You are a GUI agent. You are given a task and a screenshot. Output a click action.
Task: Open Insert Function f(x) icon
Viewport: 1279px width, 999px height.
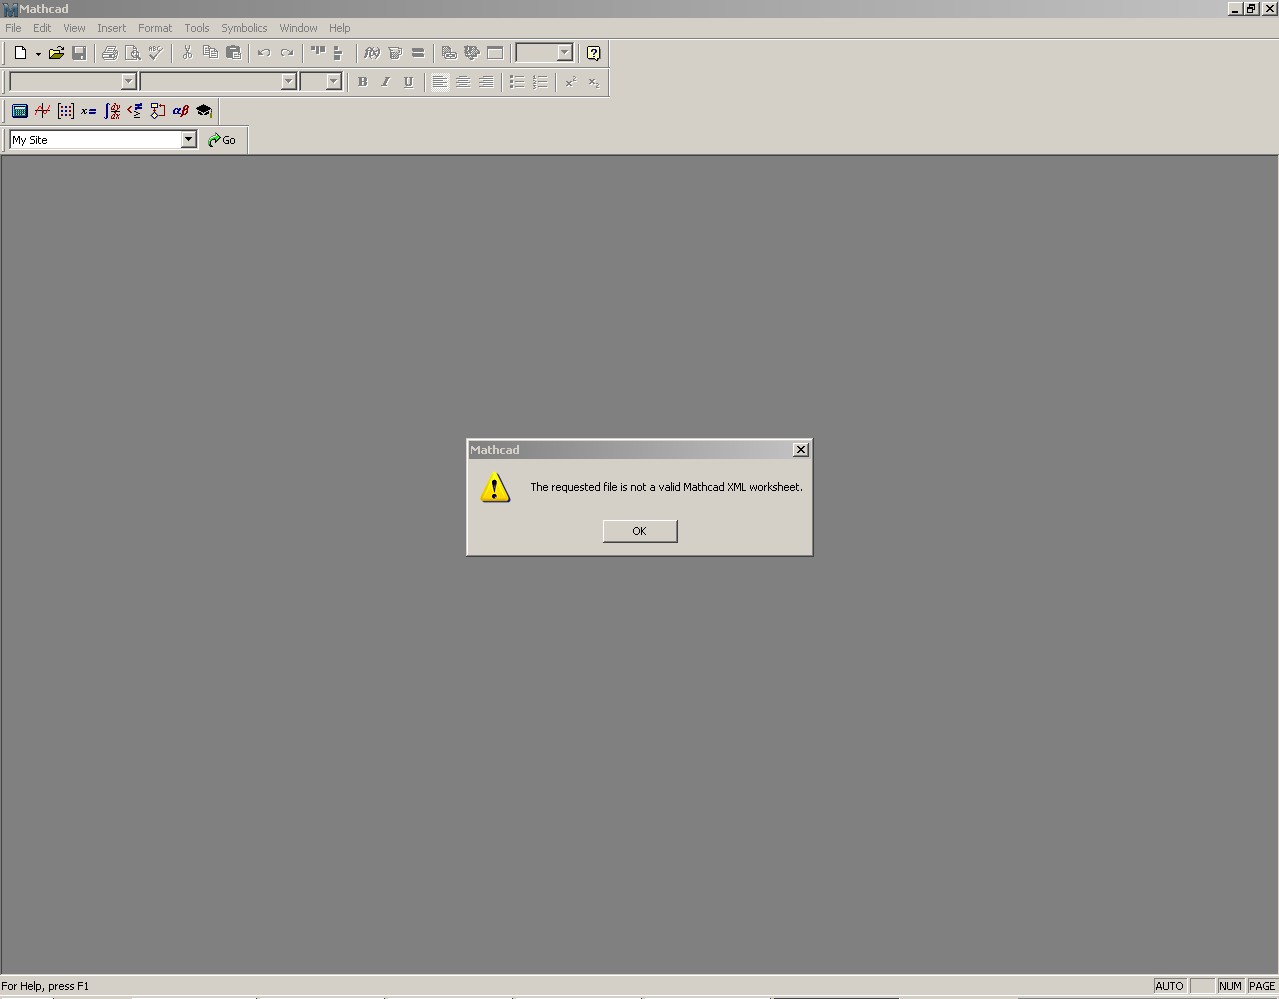point(372,53)
